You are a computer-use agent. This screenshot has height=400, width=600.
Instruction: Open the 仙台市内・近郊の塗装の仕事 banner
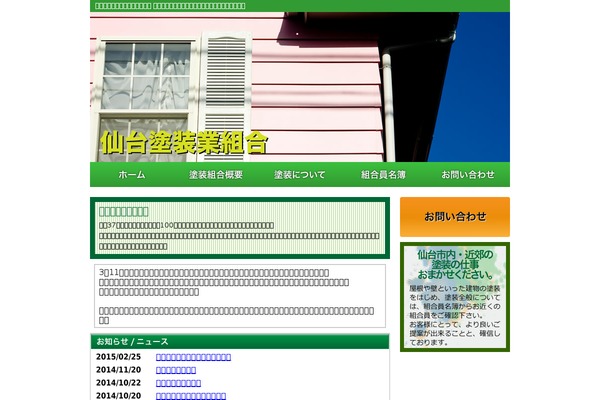pyautogui.click(x=455, y=297)
